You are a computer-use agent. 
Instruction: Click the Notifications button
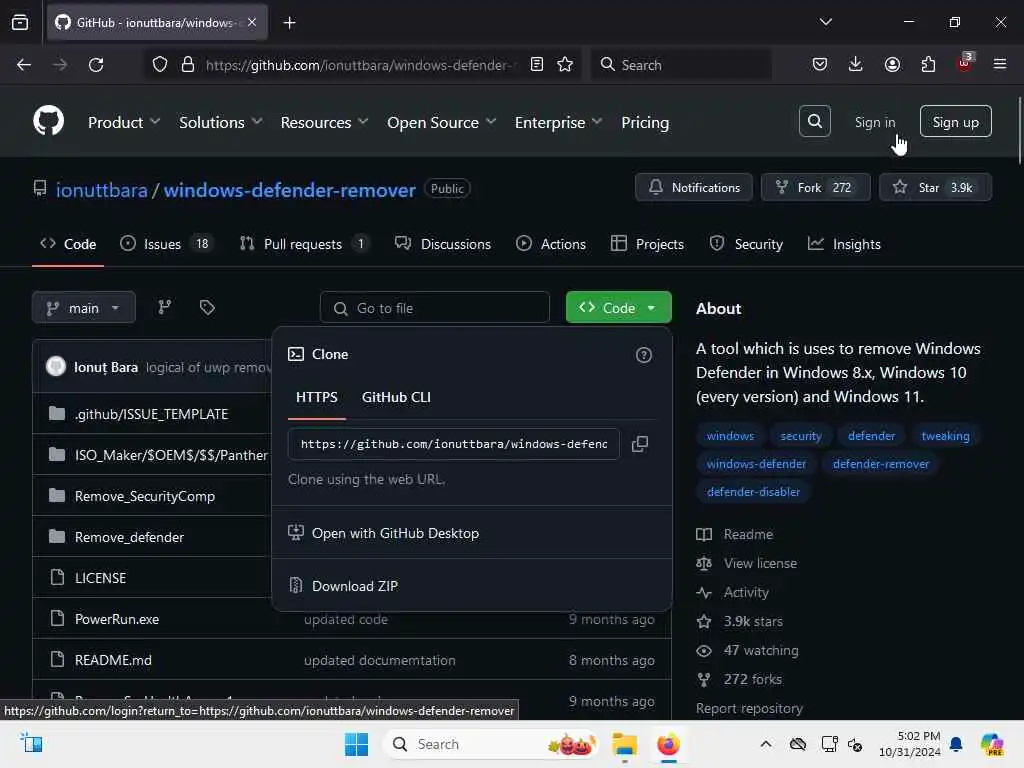coord(694,187)
